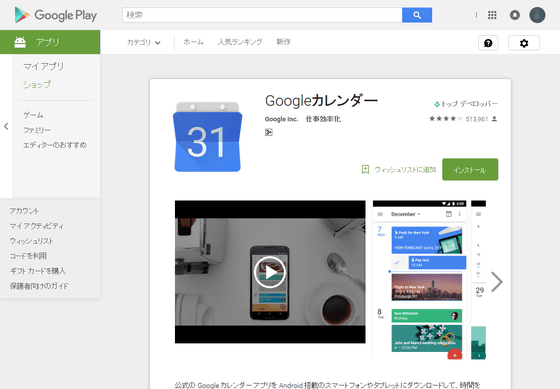Image resolution: width=560 pixels, height=389 pixels.
Task: Open the settings gear icon
Action: [524, 43]
